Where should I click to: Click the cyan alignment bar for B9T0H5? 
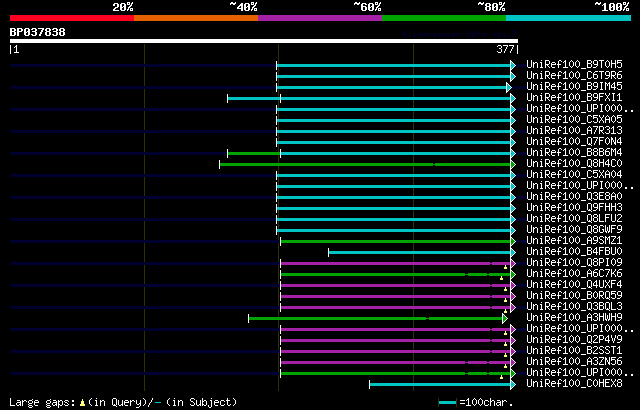coord(393,65)
